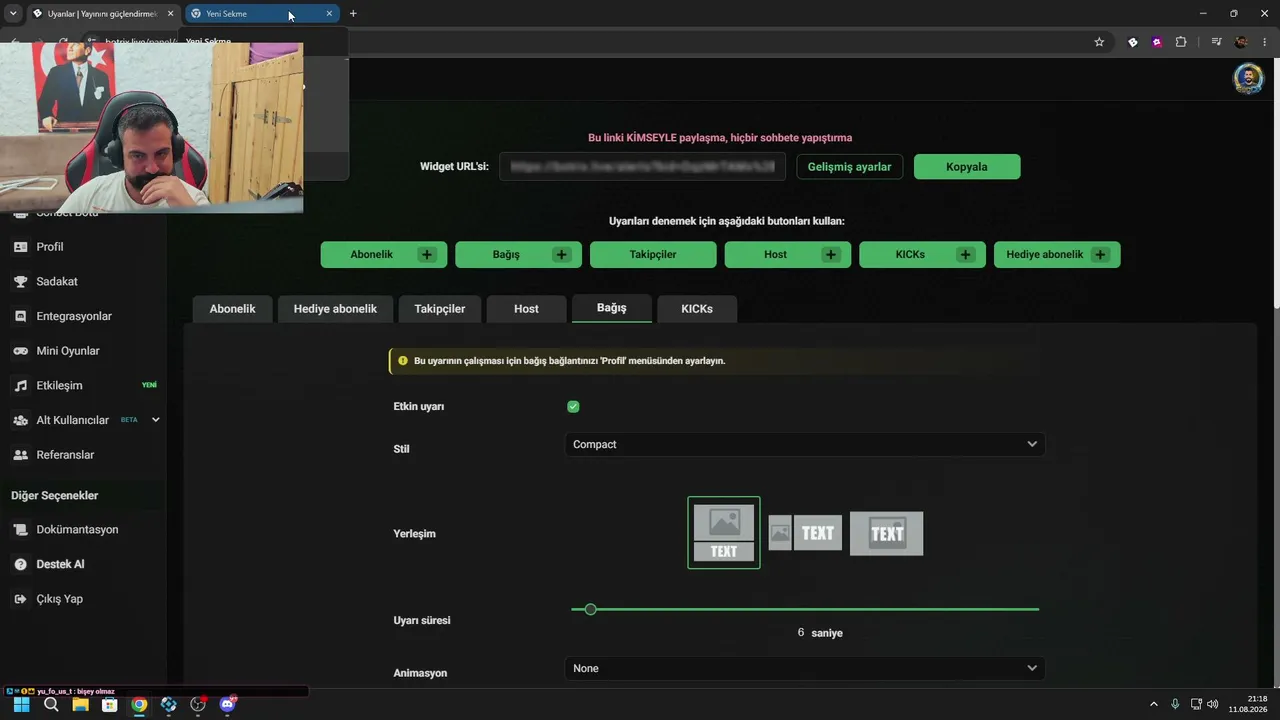Switch to the Hediye abonelik tab

[x=335, y=309]
